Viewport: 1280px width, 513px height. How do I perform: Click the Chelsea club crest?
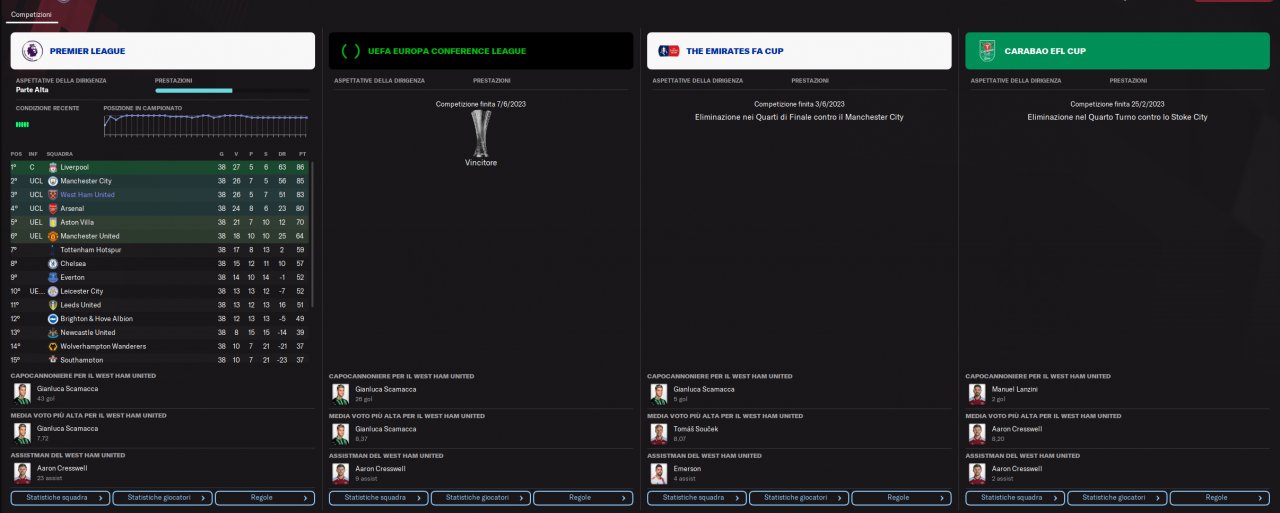[53, 263]
